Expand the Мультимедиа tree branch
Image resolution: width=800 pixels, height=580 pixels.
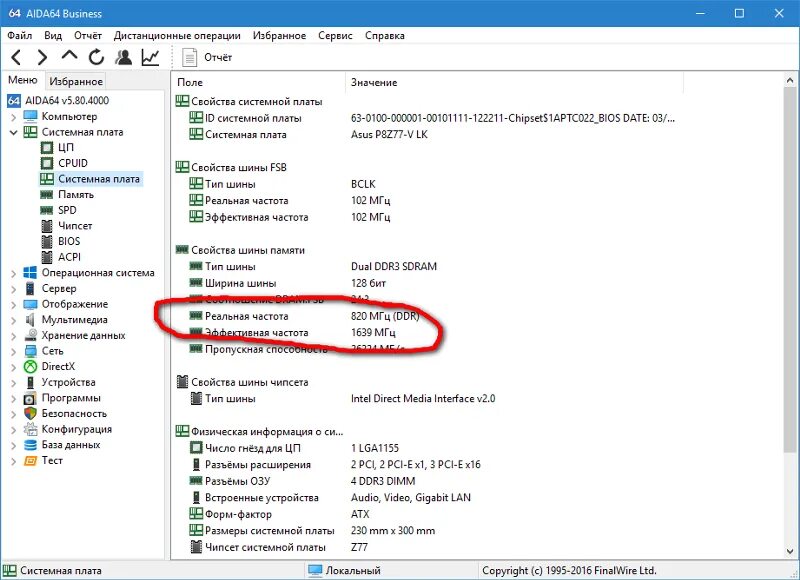pos(13,320)
